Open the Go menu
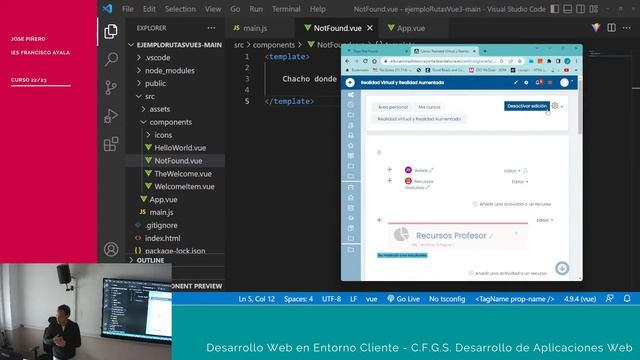 pyautogui.click(x=235, y=9)
